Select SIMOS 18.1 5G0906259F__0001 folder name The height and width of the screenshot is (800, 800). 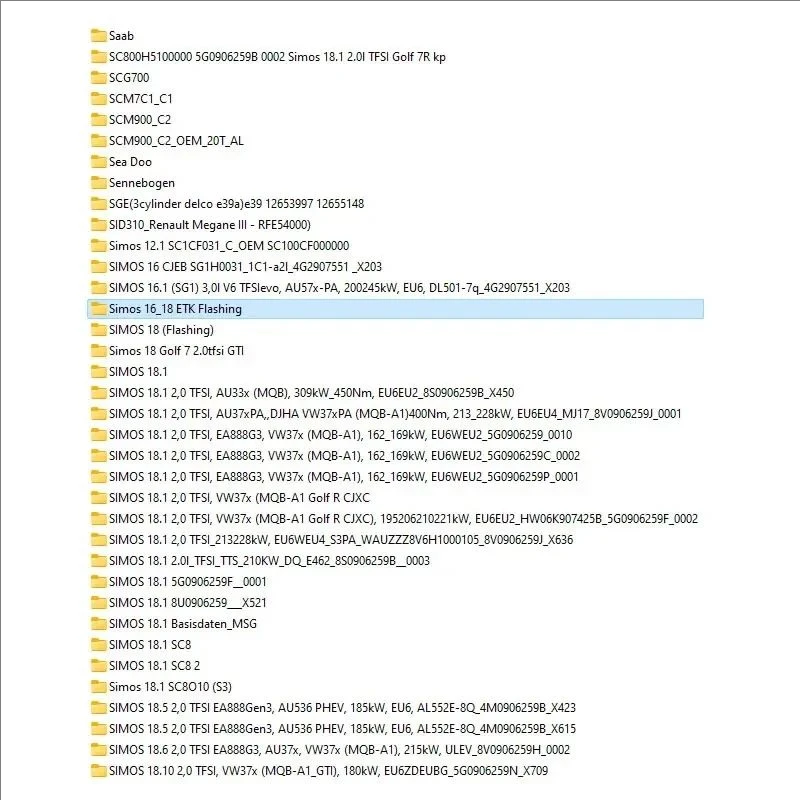tap(188, 582)
